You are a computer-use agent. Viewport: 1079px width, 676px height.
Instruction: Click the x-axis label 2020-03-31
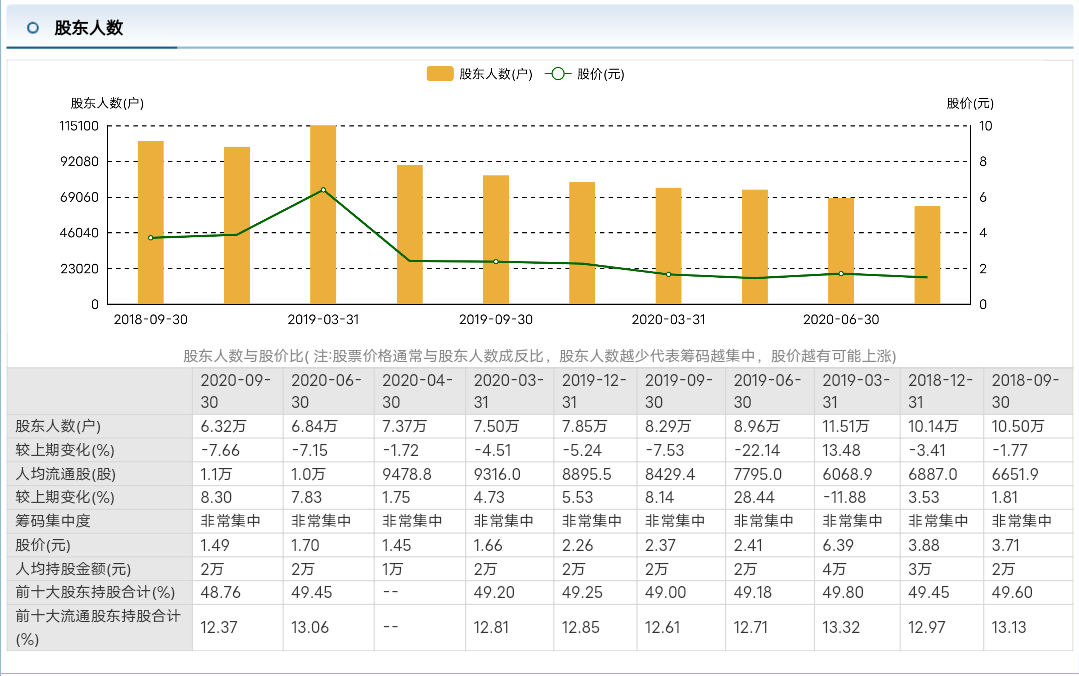tap(668, 319)
